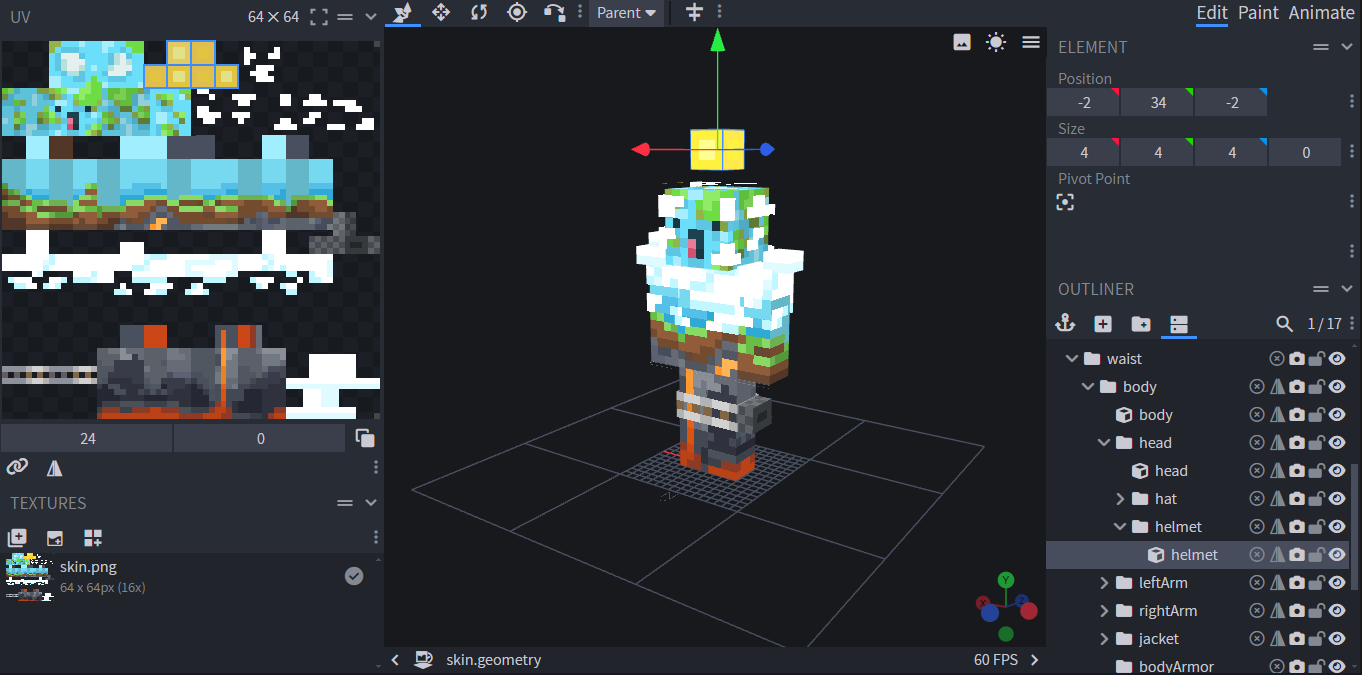Viewport: 1362px width, 675px height.
Task: Click the skin.png texture thumbnail
Action: pos(29,576)
